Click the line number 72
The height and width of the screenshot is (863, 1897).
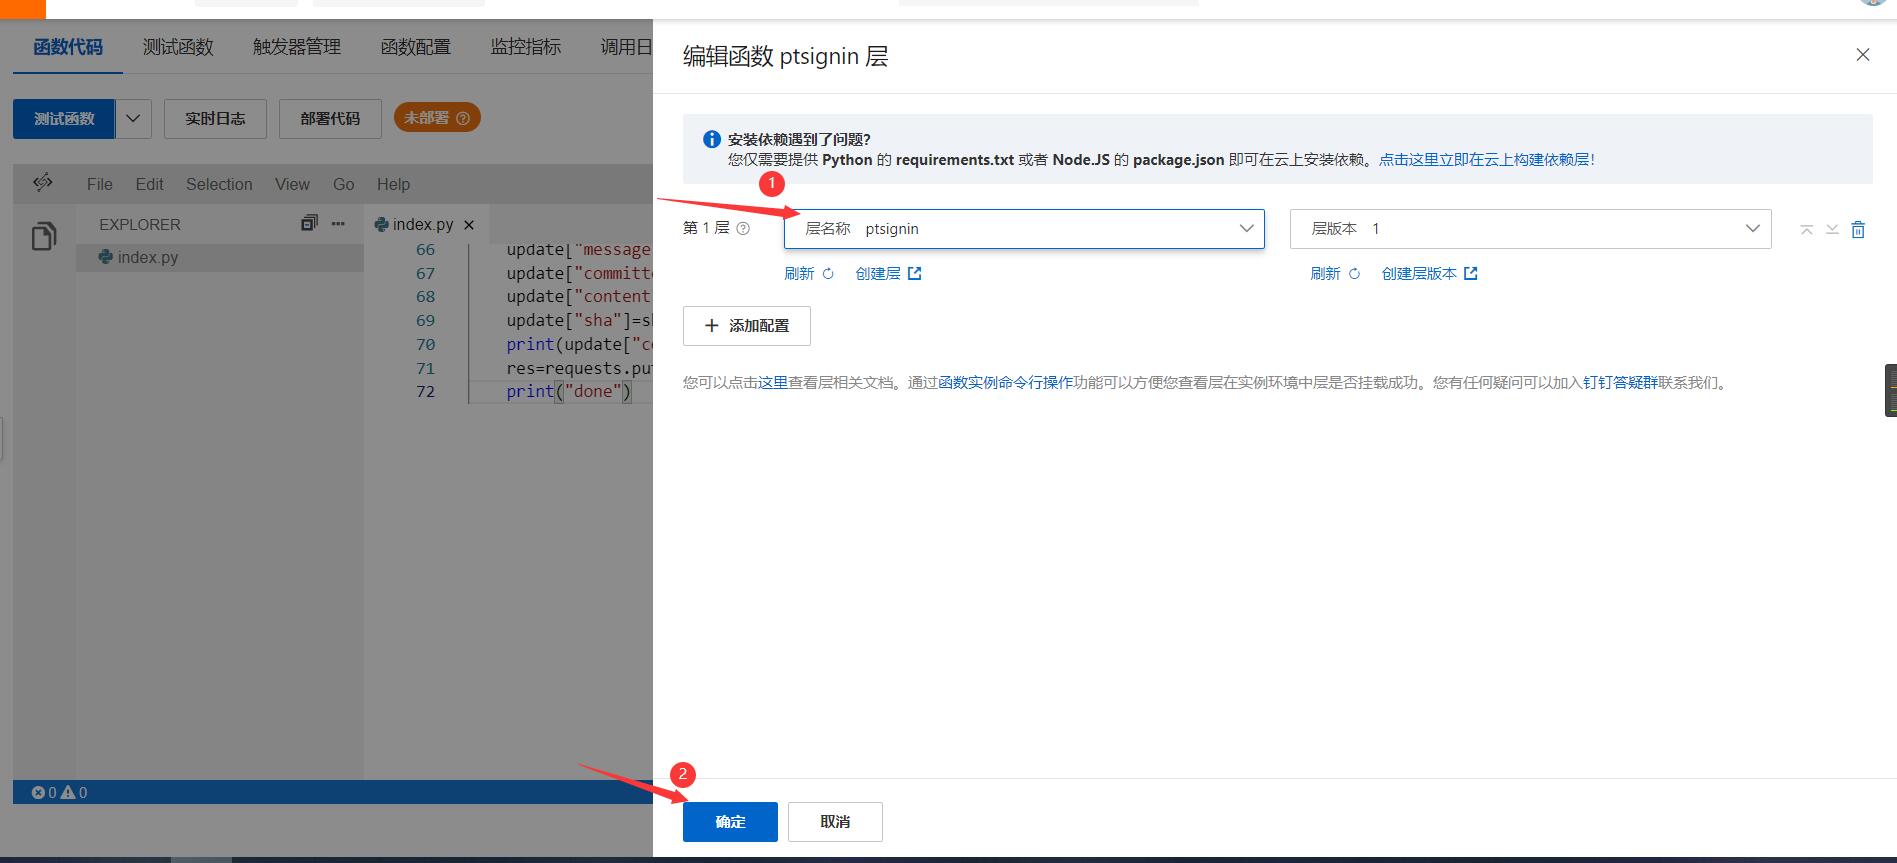pyautogui.click(x=426, y=391)
